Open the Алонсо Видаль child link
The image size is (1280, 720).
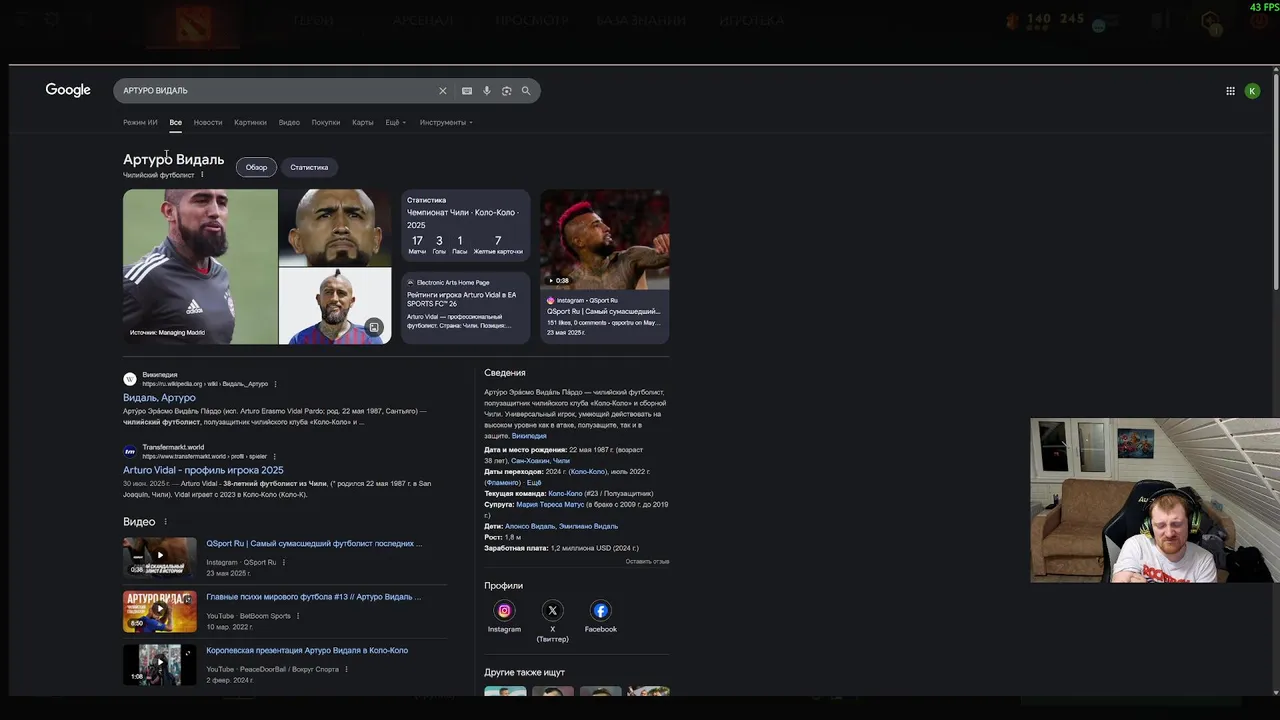coord(530,526)
